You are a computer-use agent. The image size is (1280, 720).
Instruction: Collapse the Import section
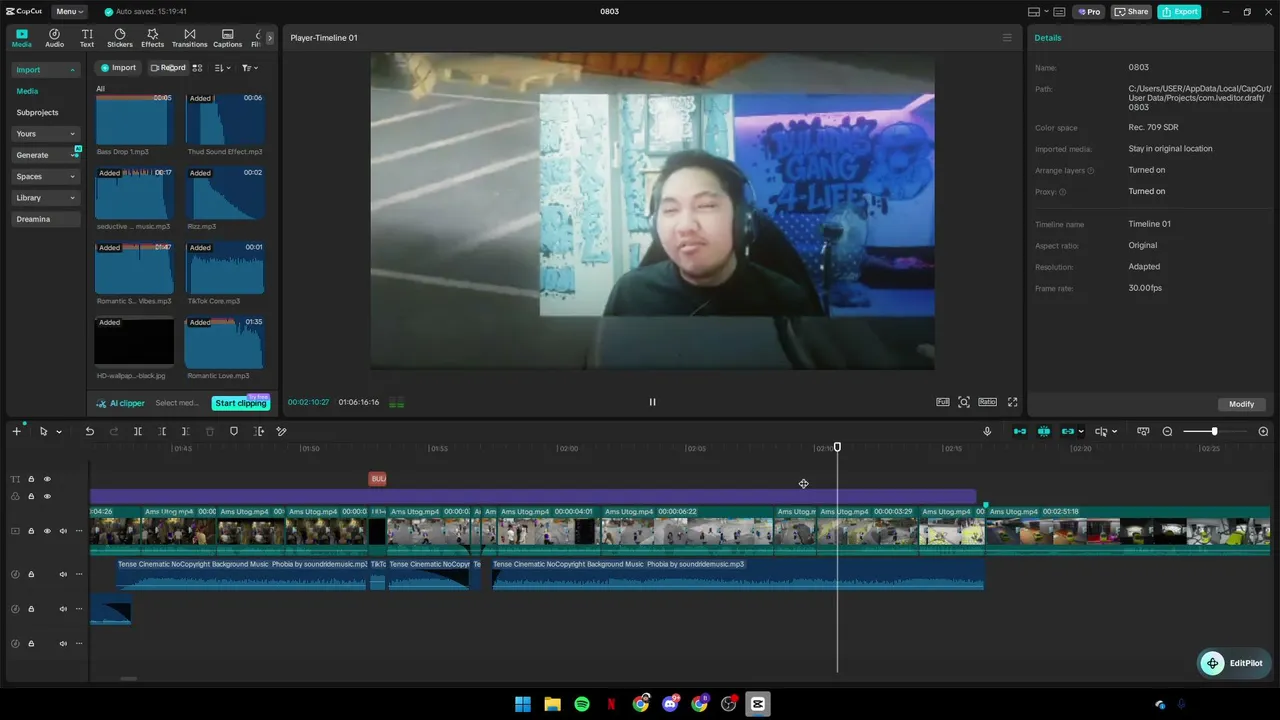coord(45,70)
